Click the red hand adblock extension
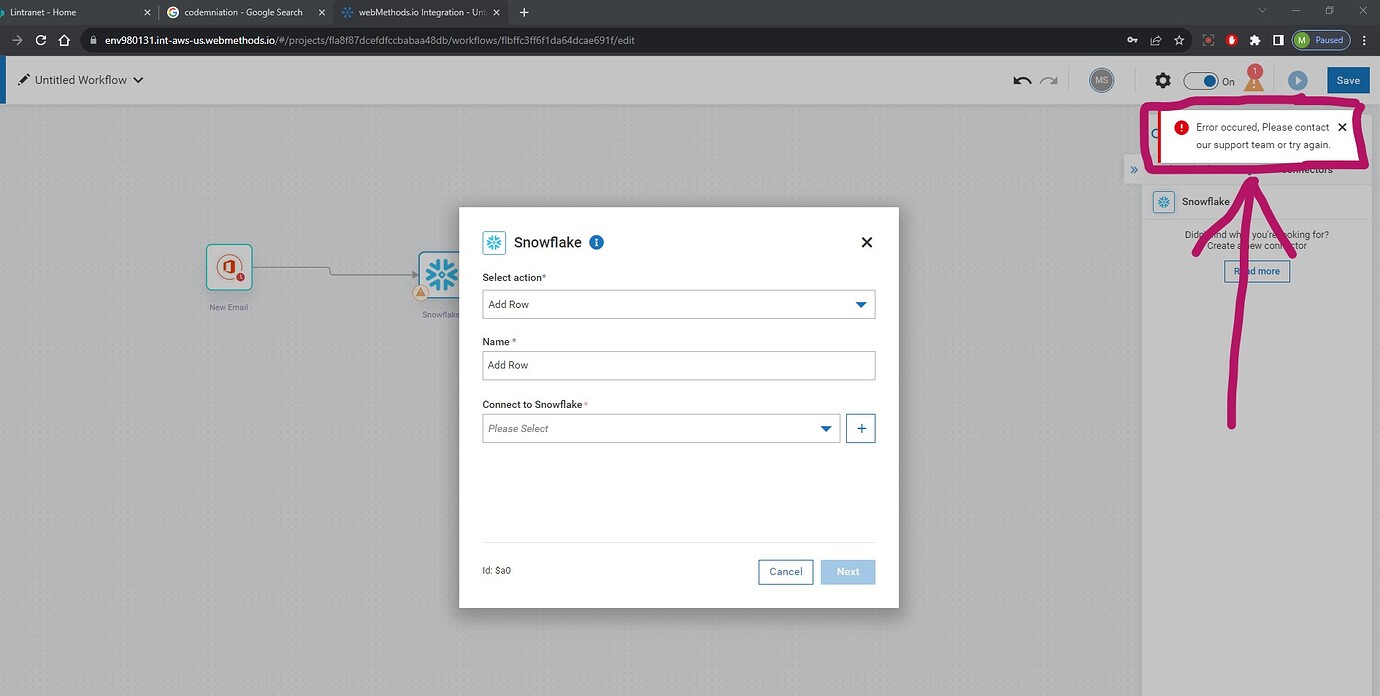The width and height of the screenshot is (1380, 696). [x=1232, y=40]
